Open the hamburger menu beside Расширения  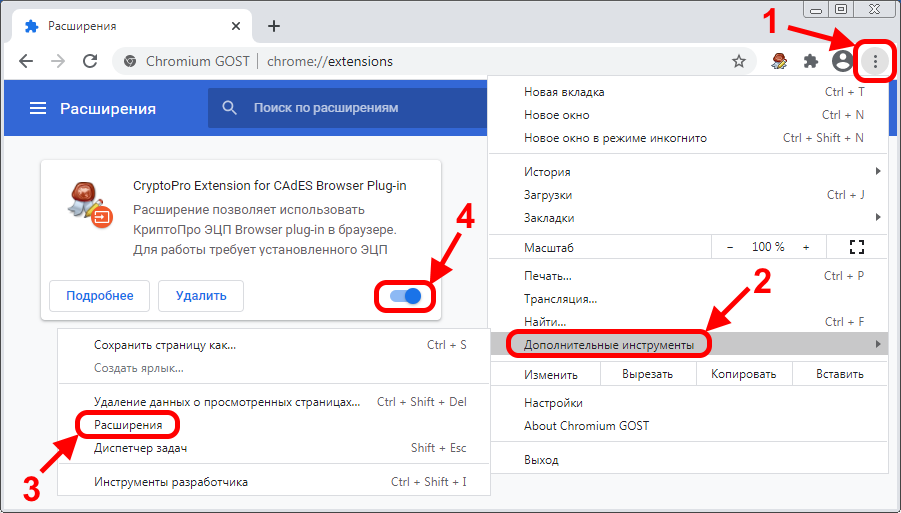[37, 108]
